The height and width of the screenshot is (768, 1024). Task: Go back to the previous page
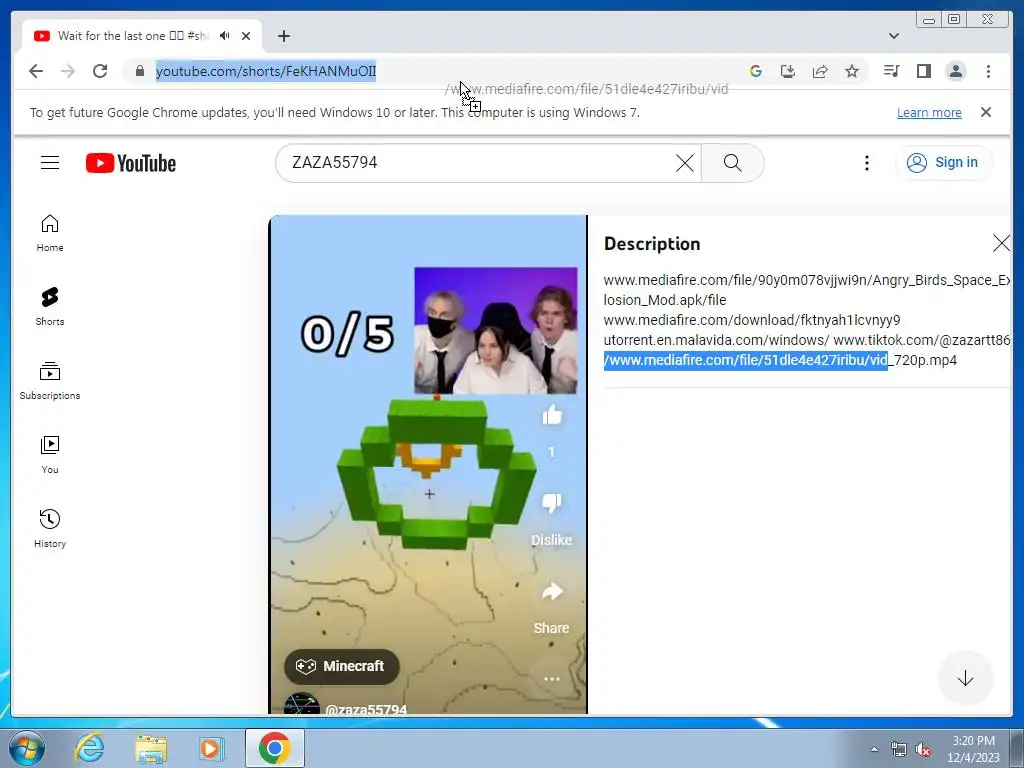pos(36,71)
